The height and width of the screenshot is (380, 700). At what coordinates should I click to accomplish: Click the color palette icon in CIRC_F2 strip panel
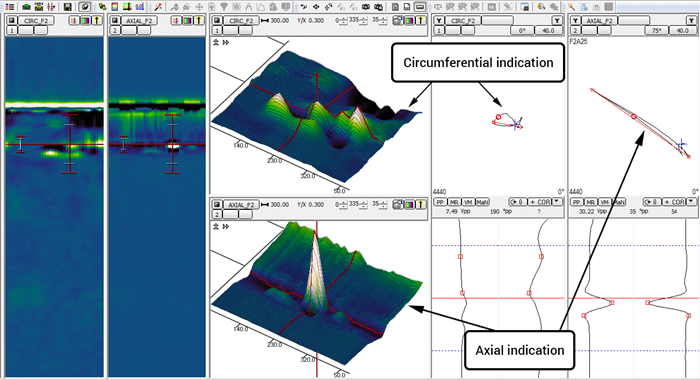(x=85, y=21)
